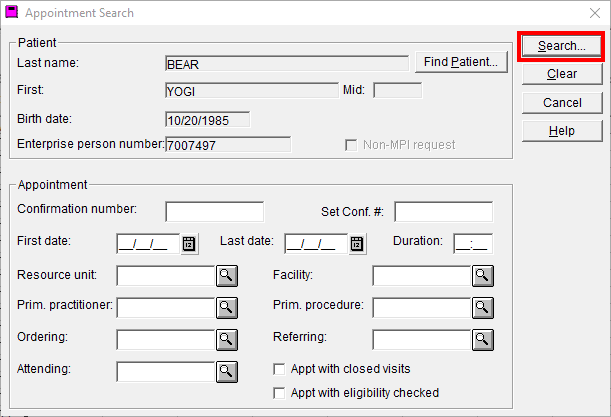Open the Last date calendar picker

tap(357, 244)
